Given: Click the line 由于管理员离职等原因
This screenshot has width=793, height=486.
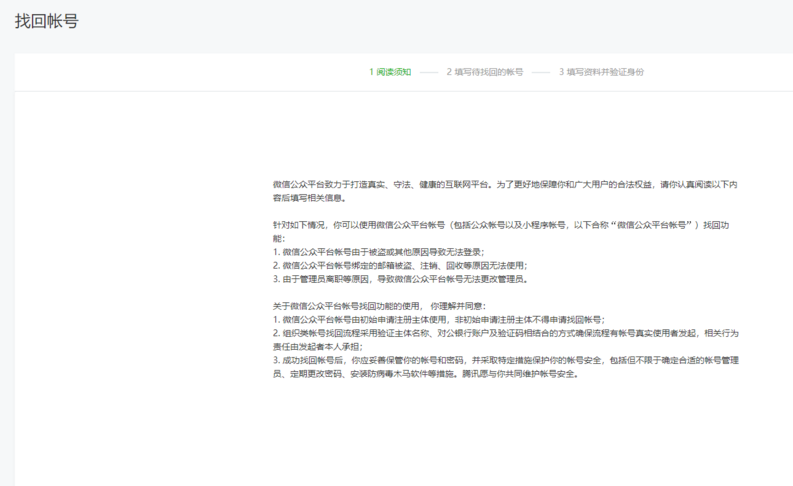Looking at the screenshot, I should tap(400, 279).
